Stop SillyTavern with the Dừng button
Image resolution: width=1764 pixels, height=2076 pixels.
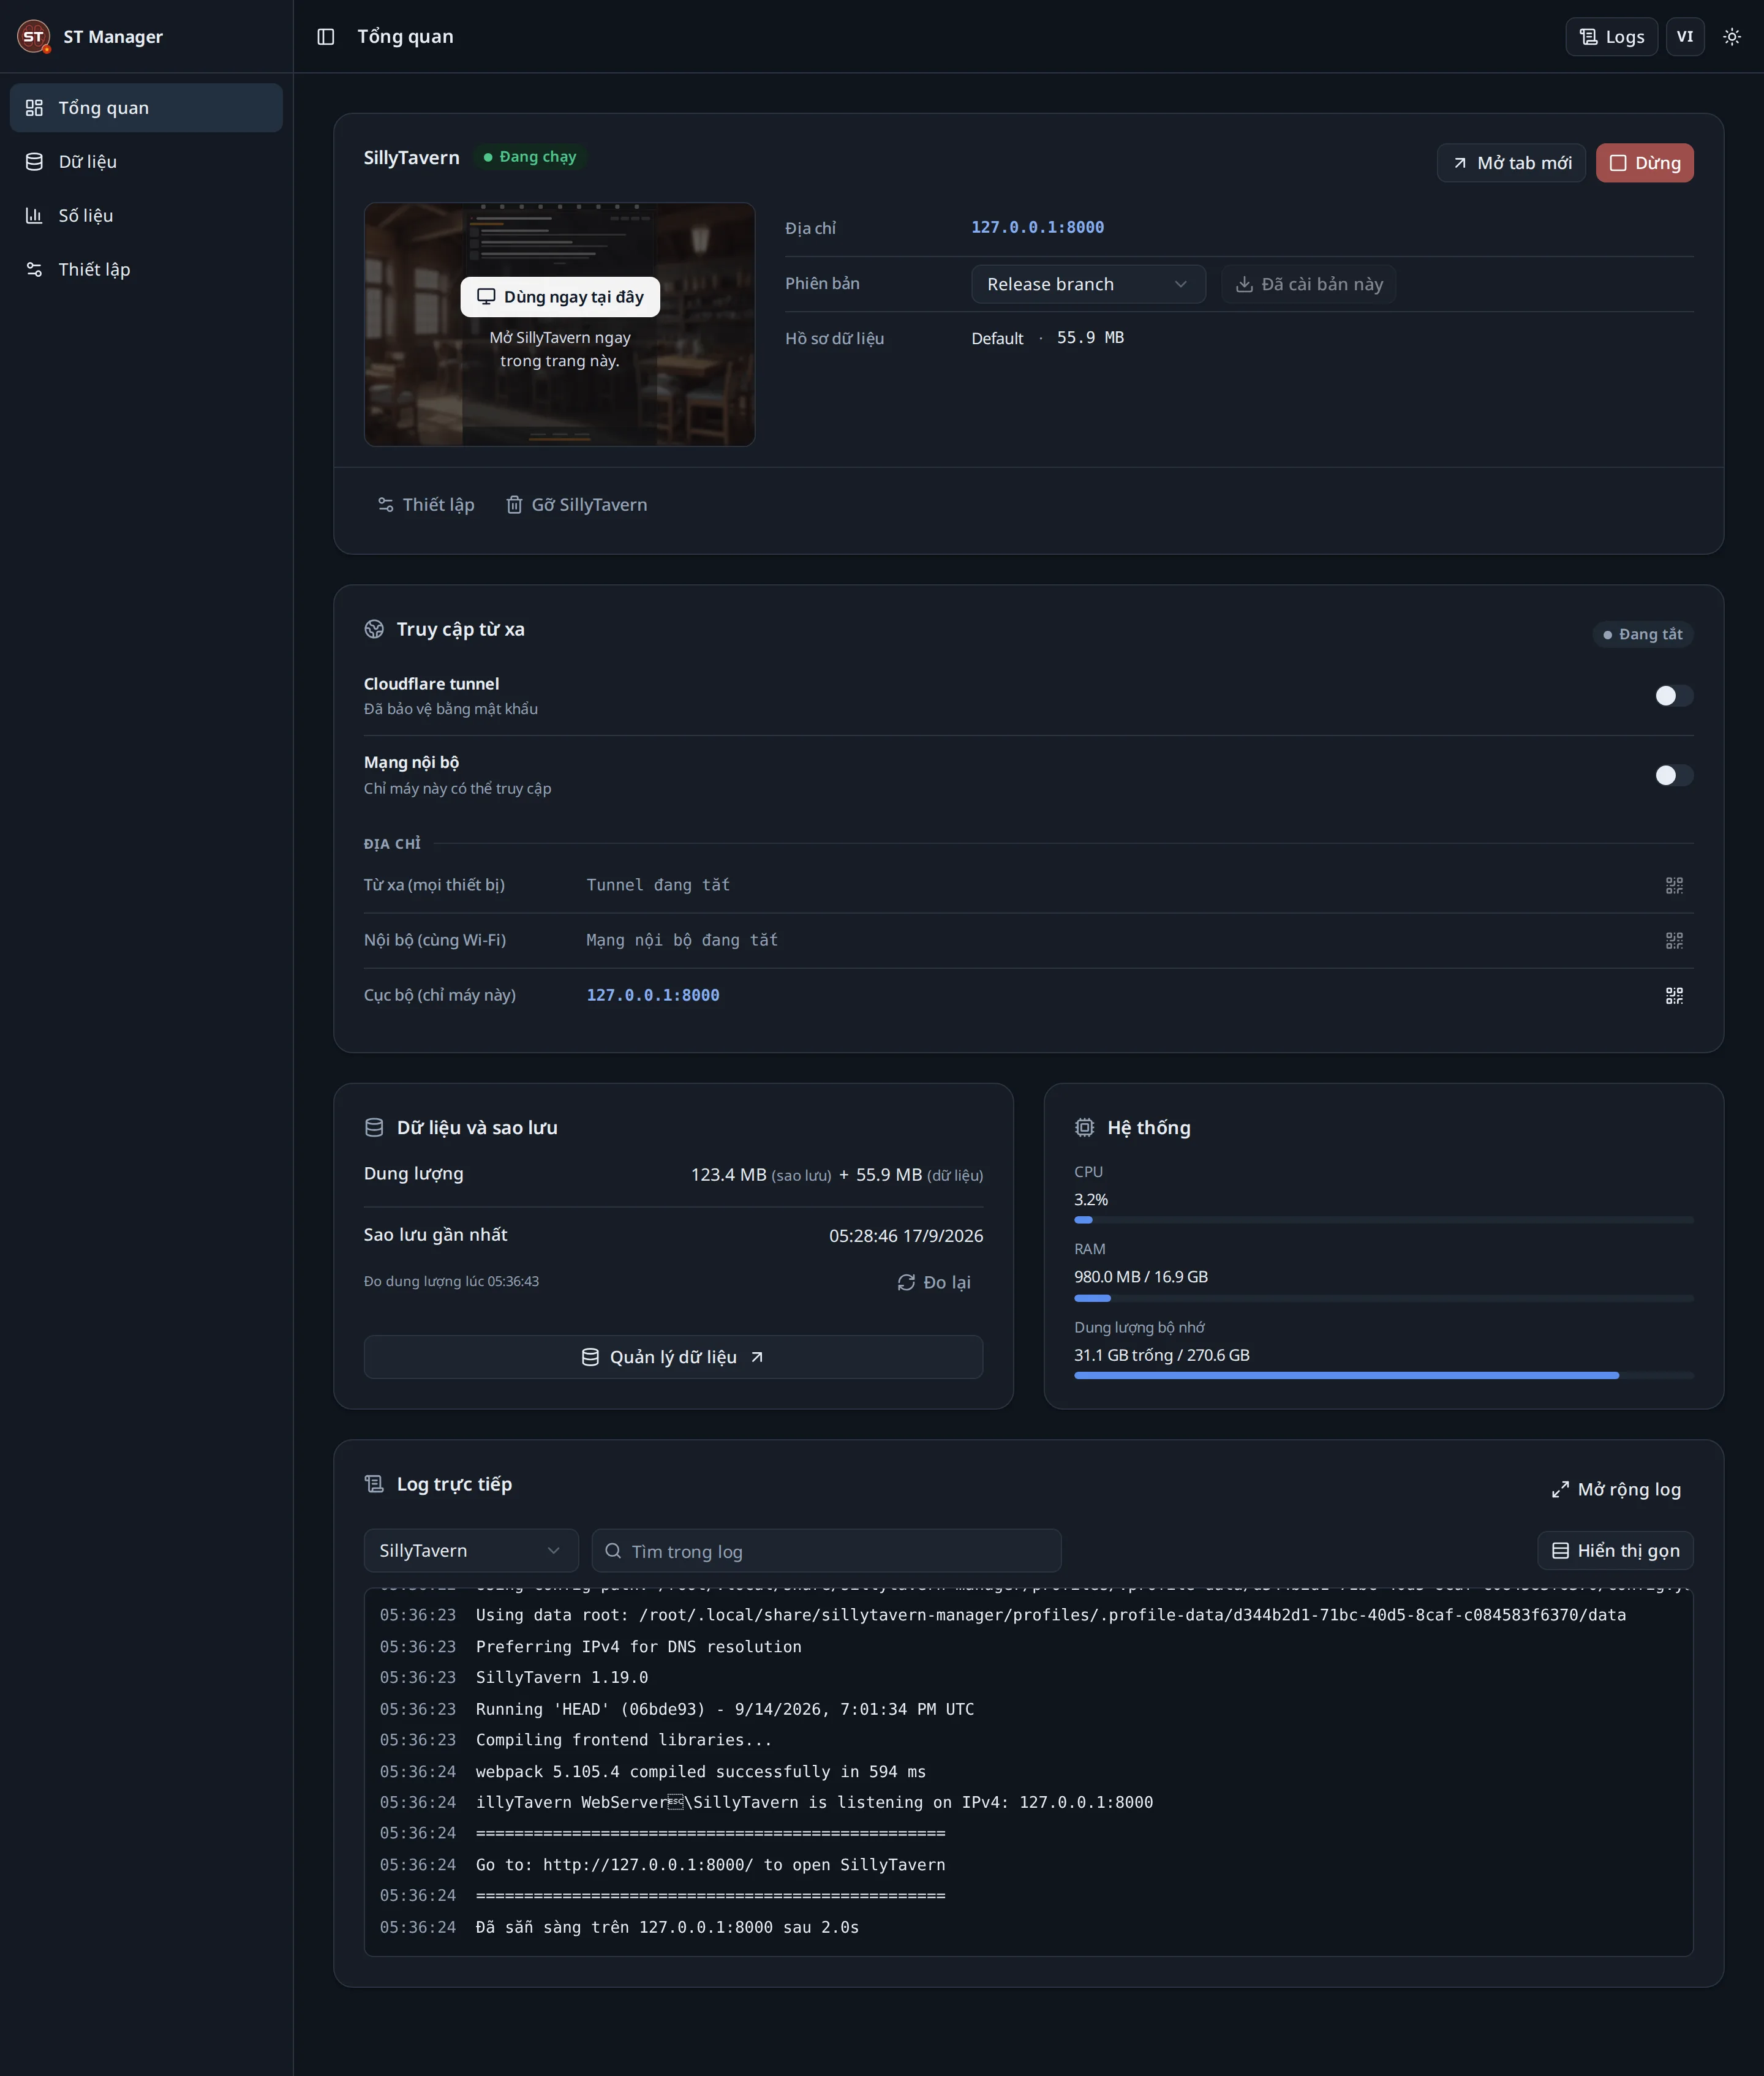tap(1645, 163)
